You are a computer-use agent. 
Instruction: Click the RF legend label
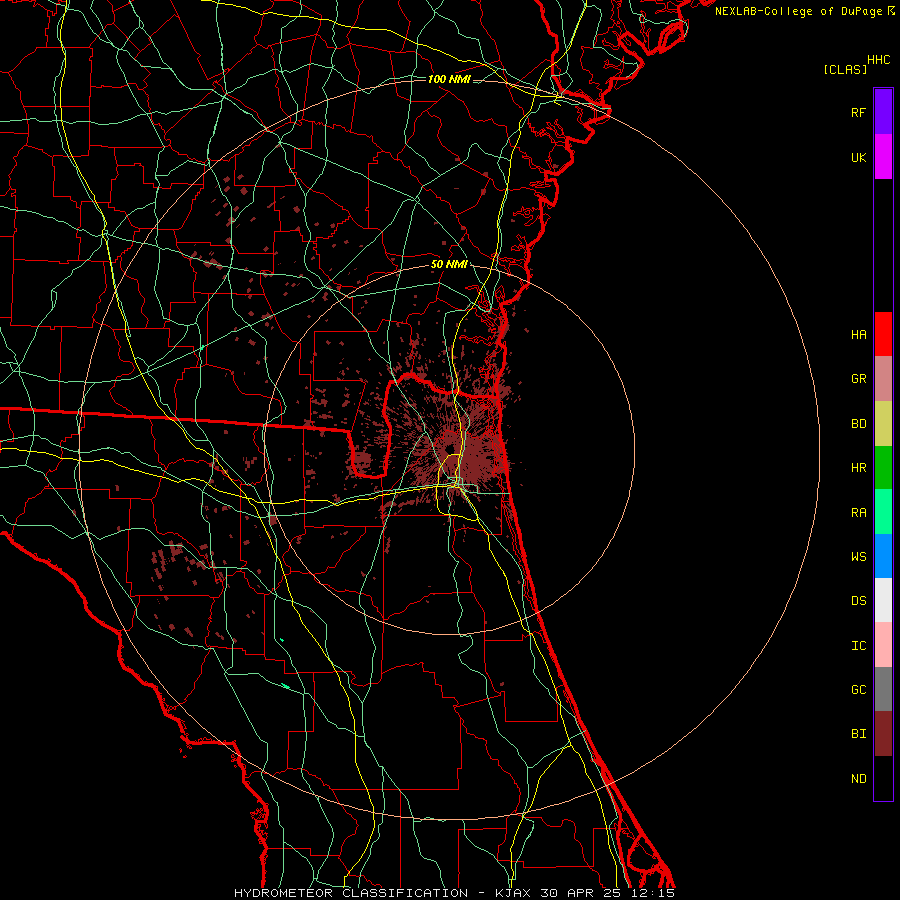click(858, 112)
